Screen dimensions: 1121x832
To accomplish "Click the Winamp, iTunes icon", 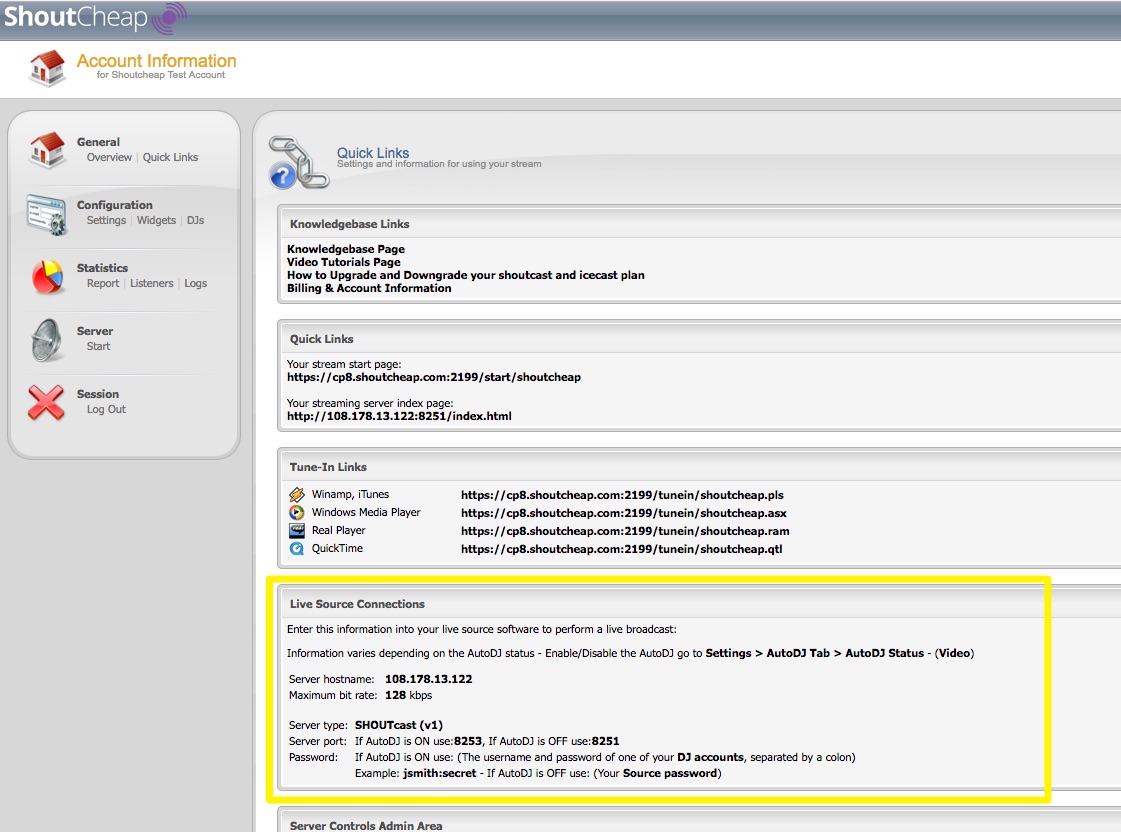I will click(x=297, y=495).
